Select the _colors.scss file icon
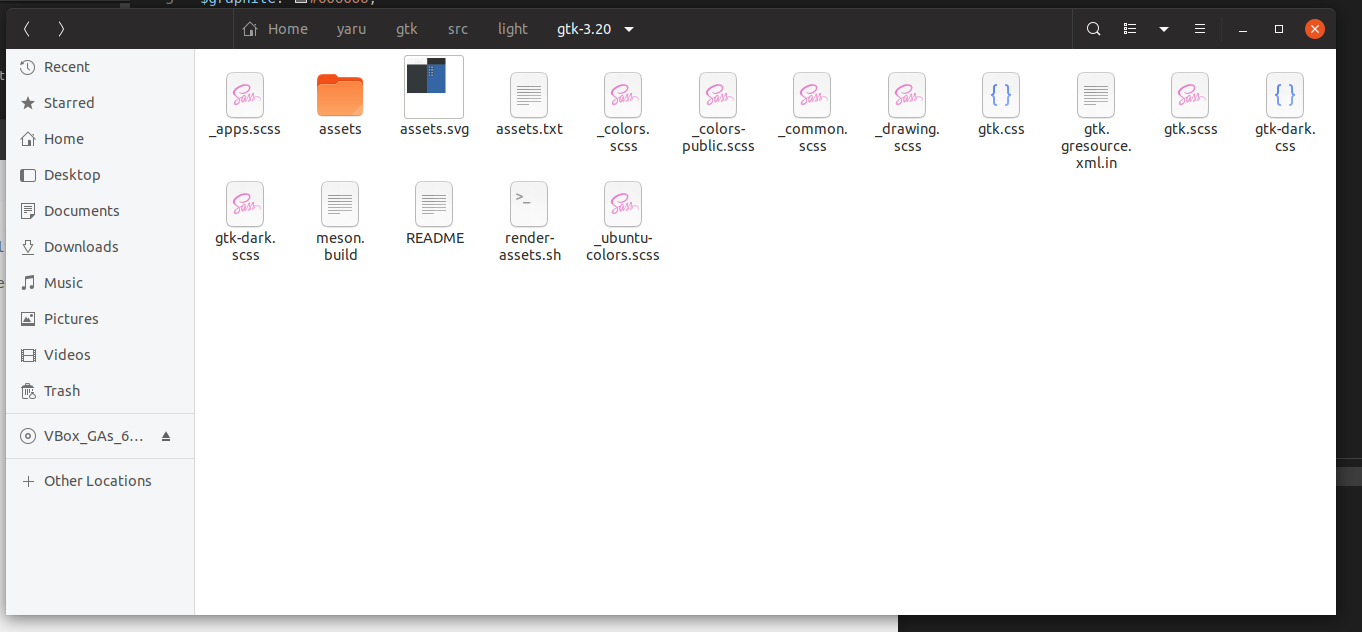 [623, 95]
